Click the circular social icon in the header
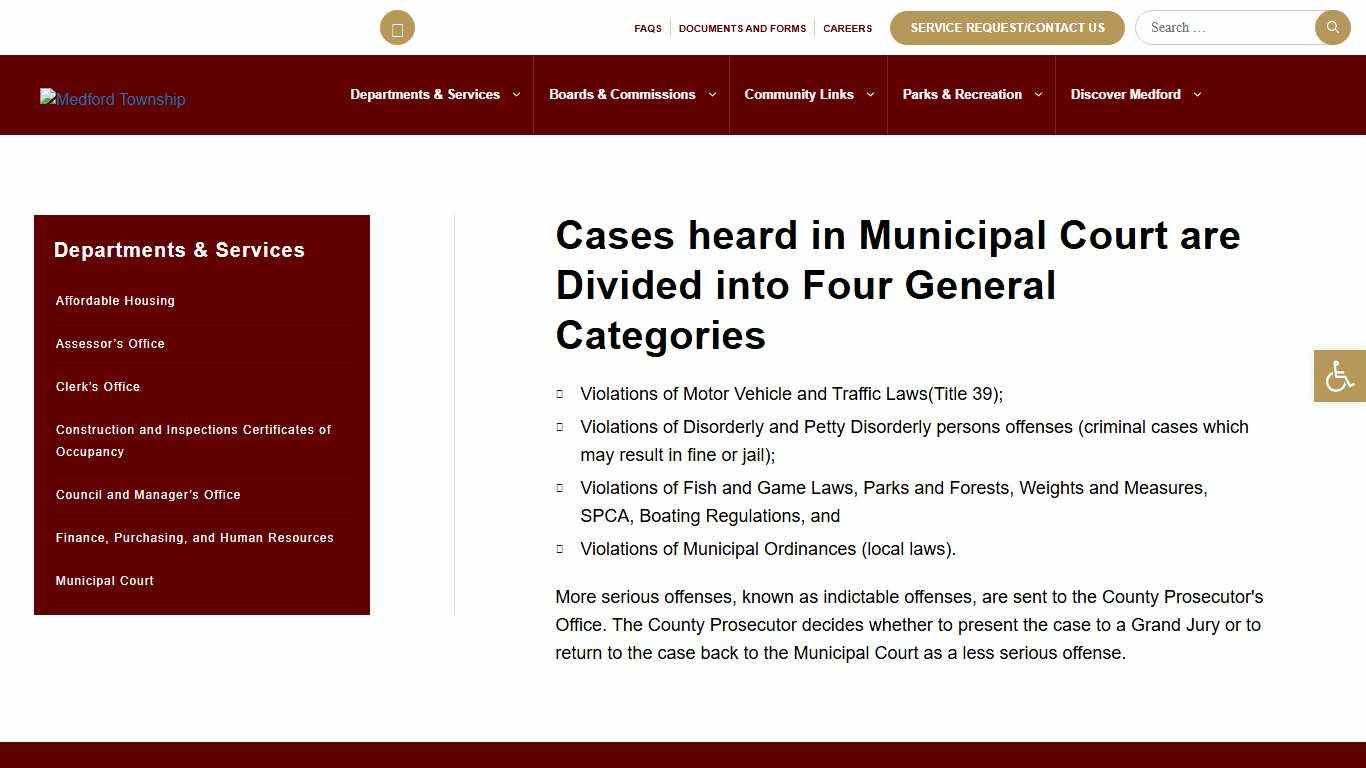Screen dimensions: 1366x768 tap(397, 27)
